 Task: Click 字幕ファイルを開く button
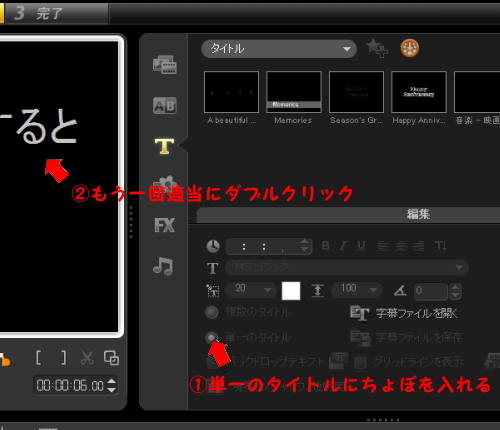click(404, 313)
